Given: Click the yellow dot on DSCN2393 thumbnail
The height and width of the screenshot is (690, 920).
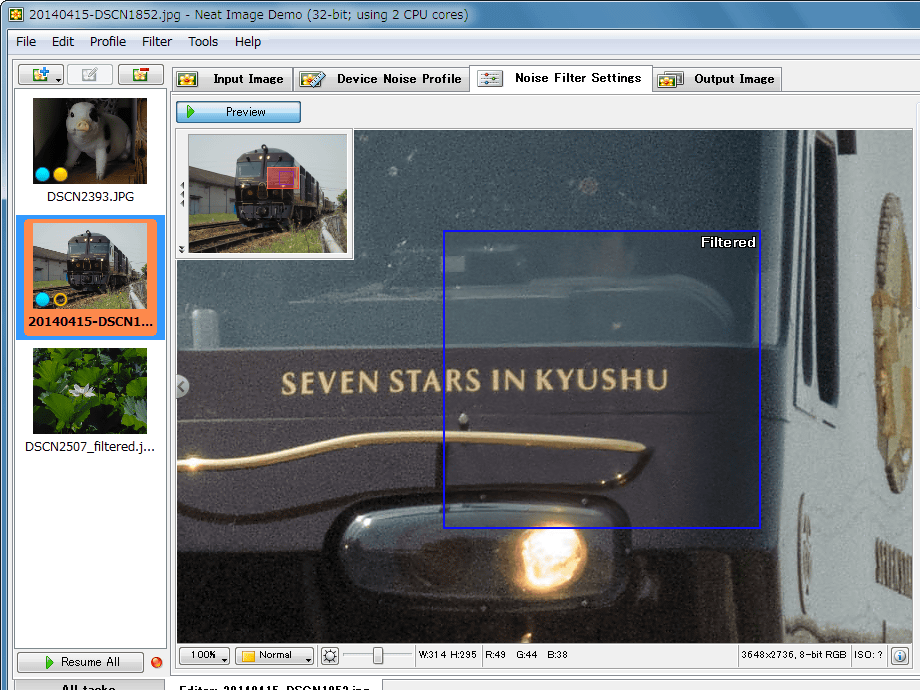Looking at the screenshot, I should click(60, 174).
